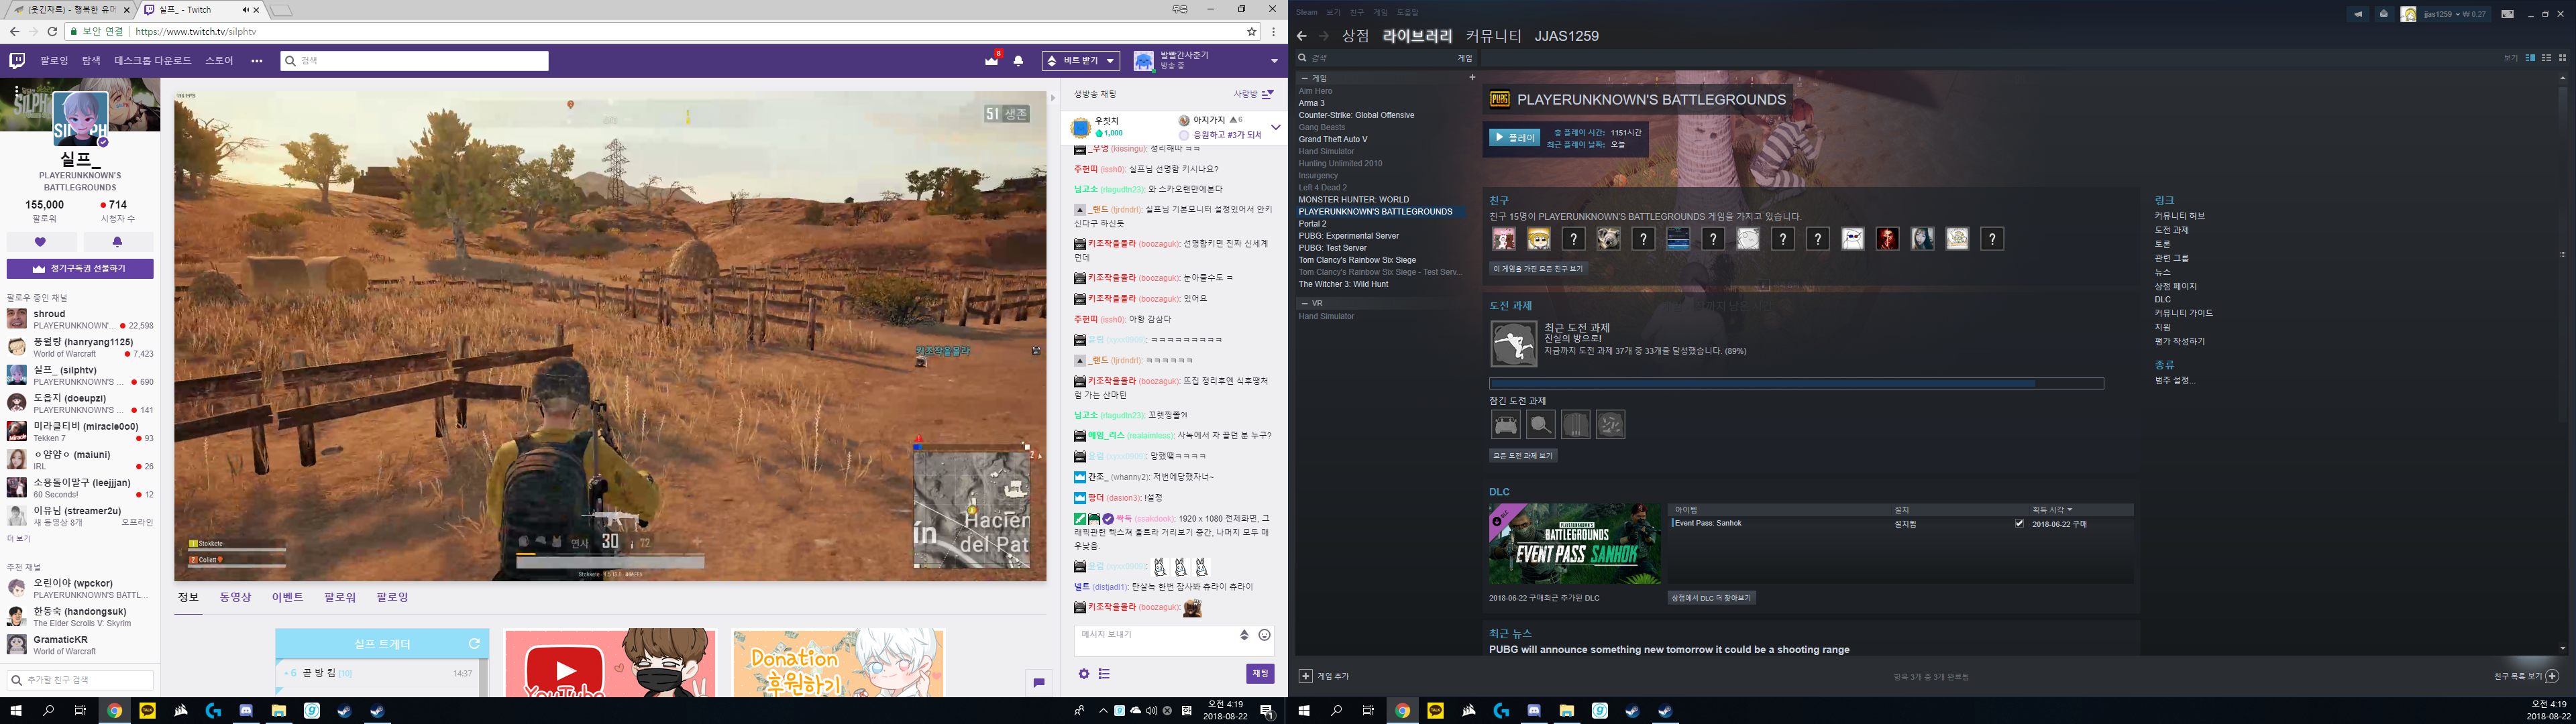Image resolution: width=2576 pixels, height=724 pixels.
Task: Show hidden tray icons on the left taskbar
Action: click(1103, 711)
